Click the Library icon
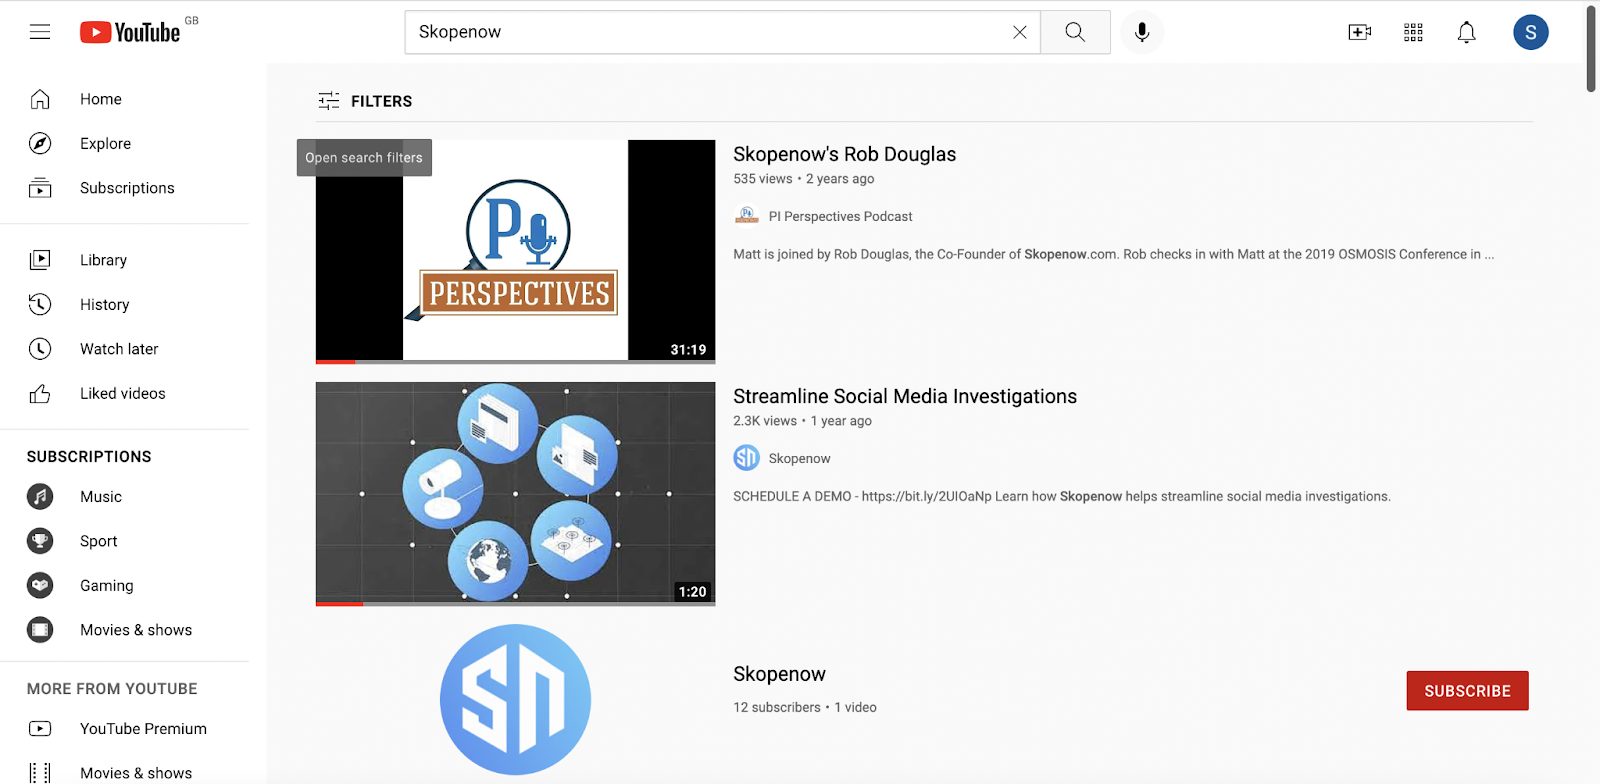Image resolution: width=1600 pixels, height=784 pixels. (x=40, y=260)
